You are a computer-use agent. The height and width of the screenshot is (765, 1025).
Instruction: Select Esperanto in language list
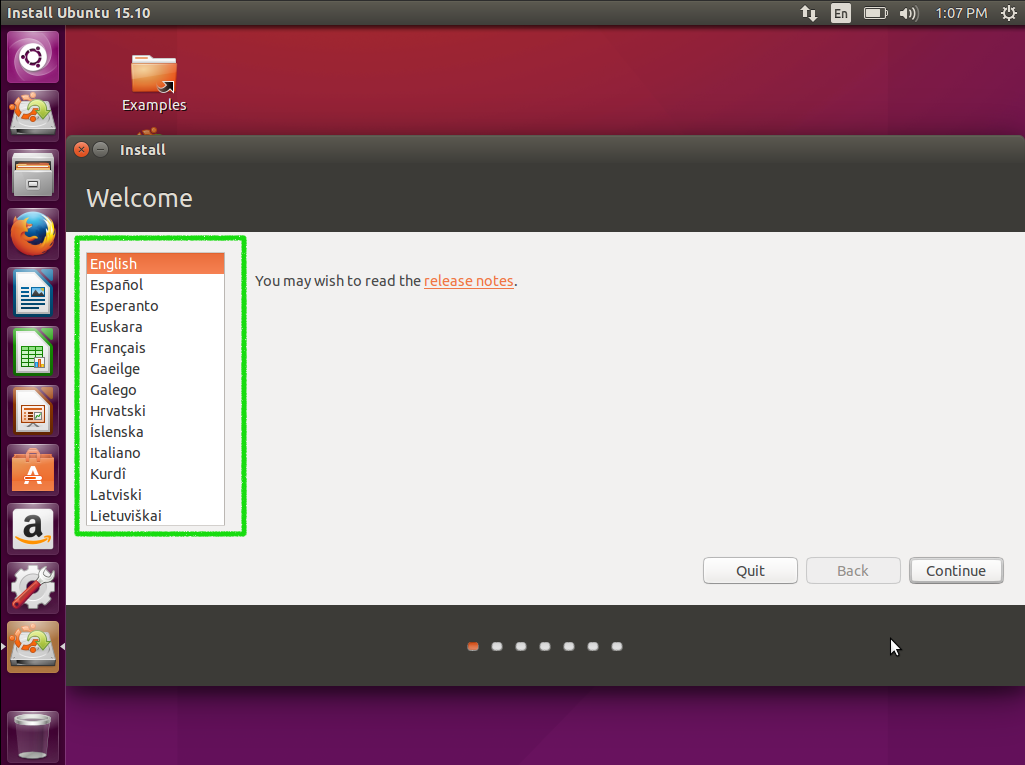coord(156,306)
